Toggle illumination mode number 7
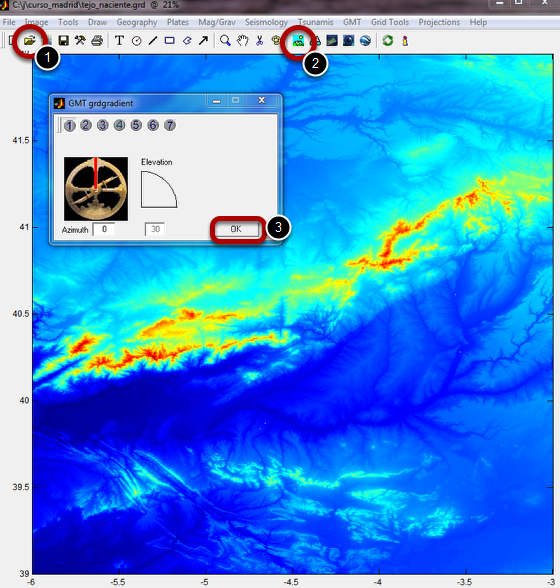 170,125
